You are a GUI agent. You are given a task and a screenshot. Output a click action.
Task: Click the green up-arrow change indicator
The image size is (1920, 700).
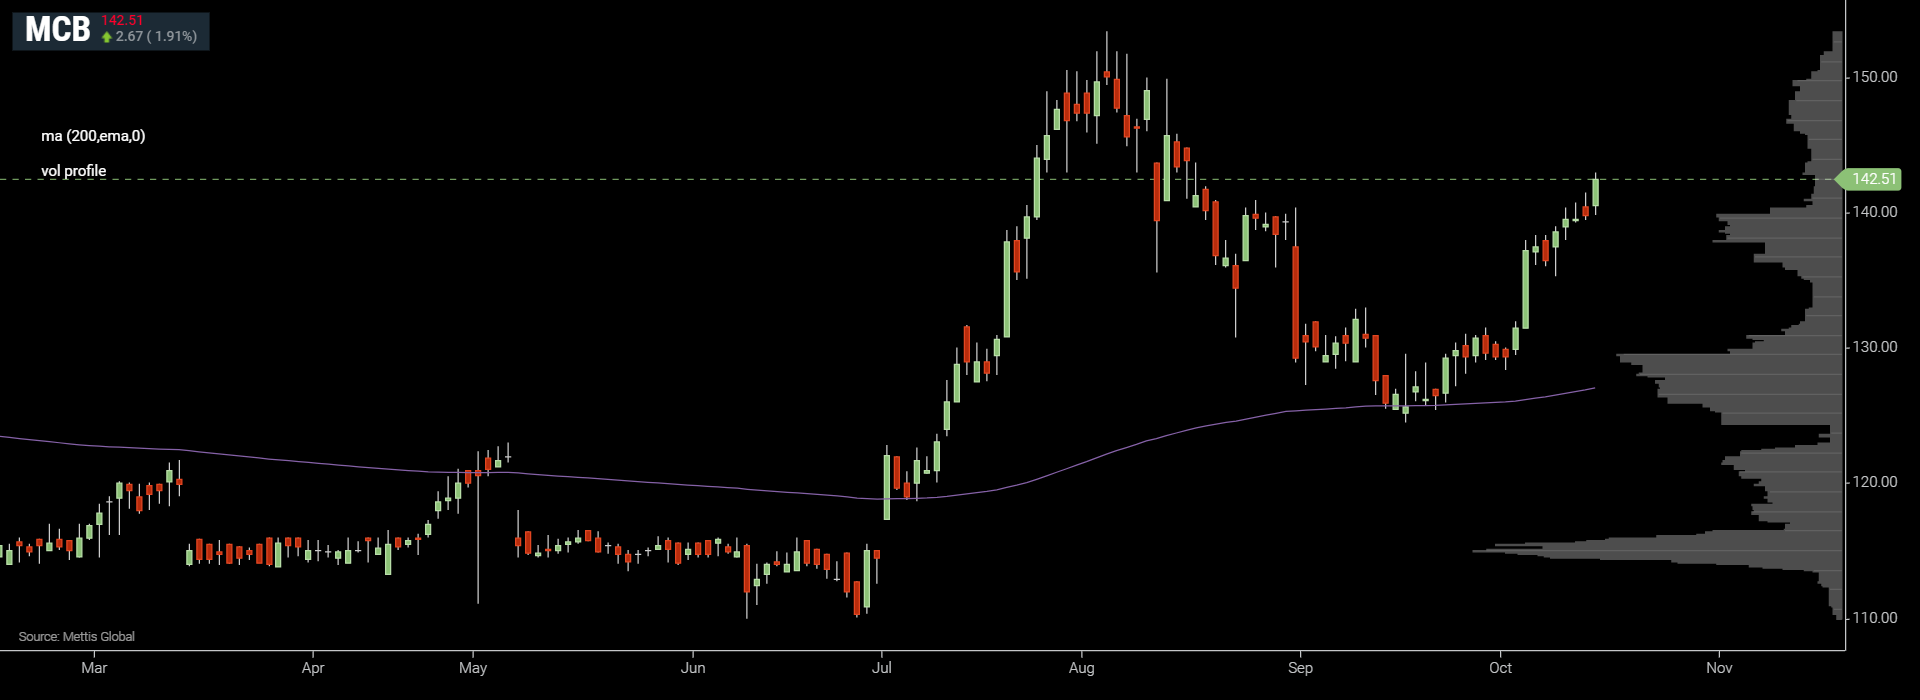pos(107,37)
